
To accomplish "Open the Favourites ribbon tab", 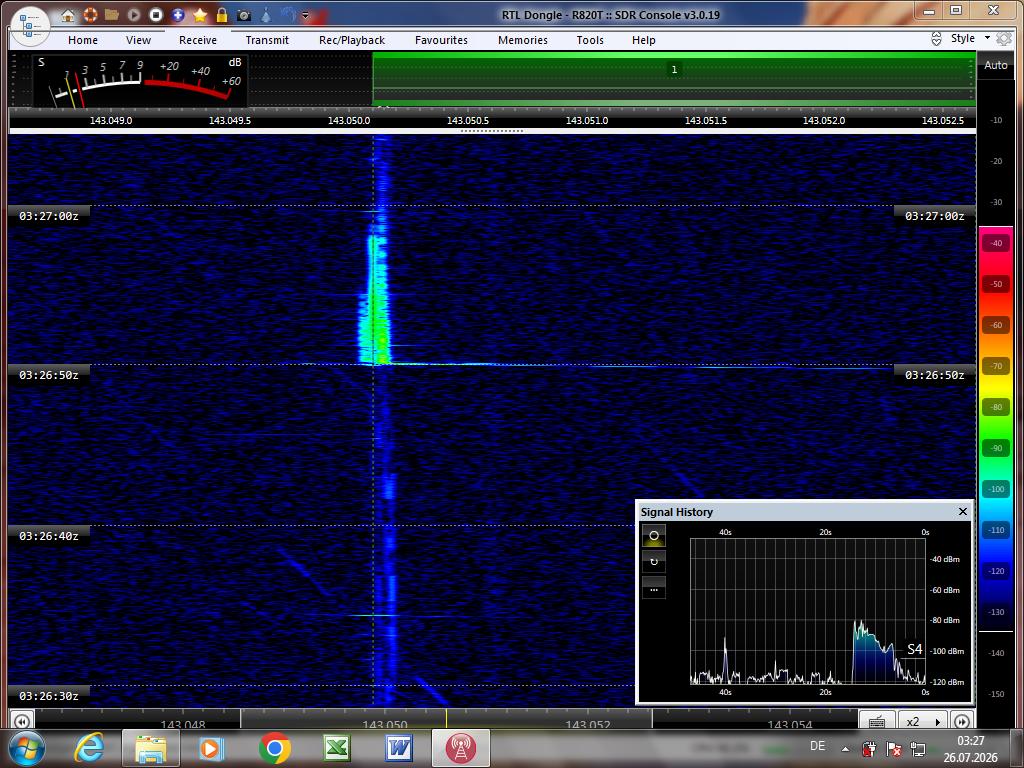I will (x=441, y=40).
